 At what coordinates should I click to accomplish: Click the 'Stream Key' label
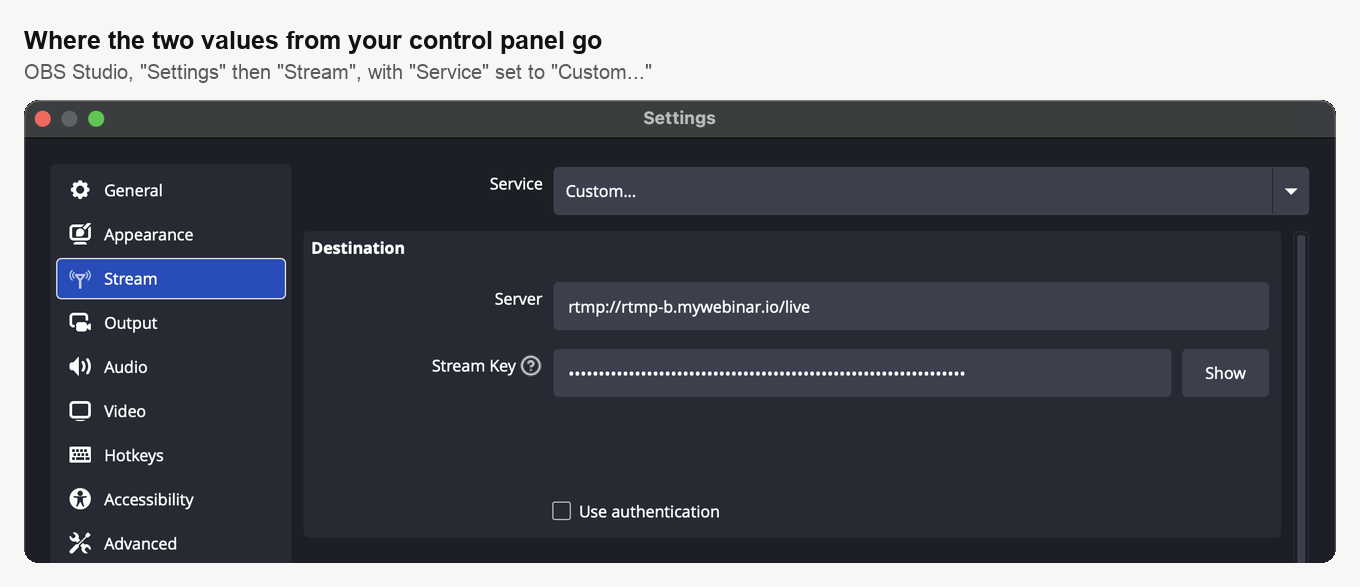(473, 366)
